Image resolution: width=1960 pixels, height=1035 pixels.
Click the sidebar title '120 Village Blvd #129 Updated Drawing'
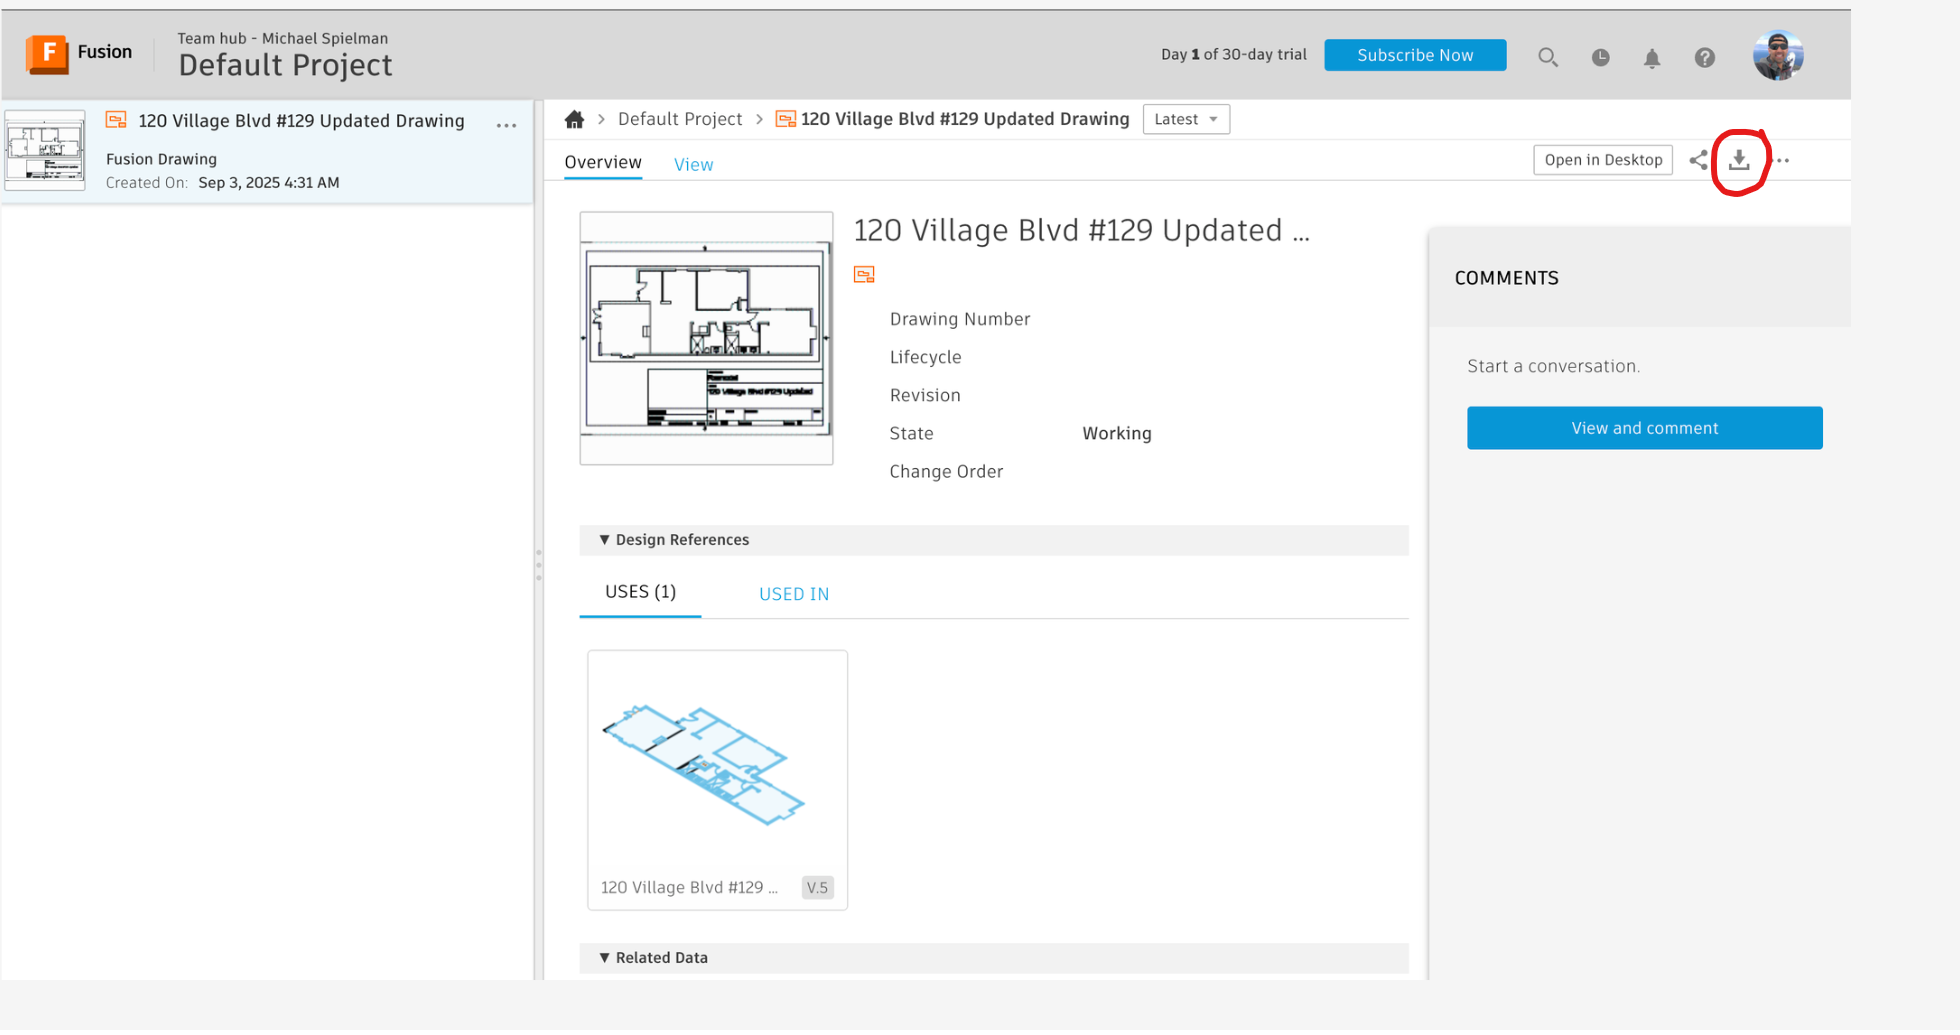click(301, 121)
